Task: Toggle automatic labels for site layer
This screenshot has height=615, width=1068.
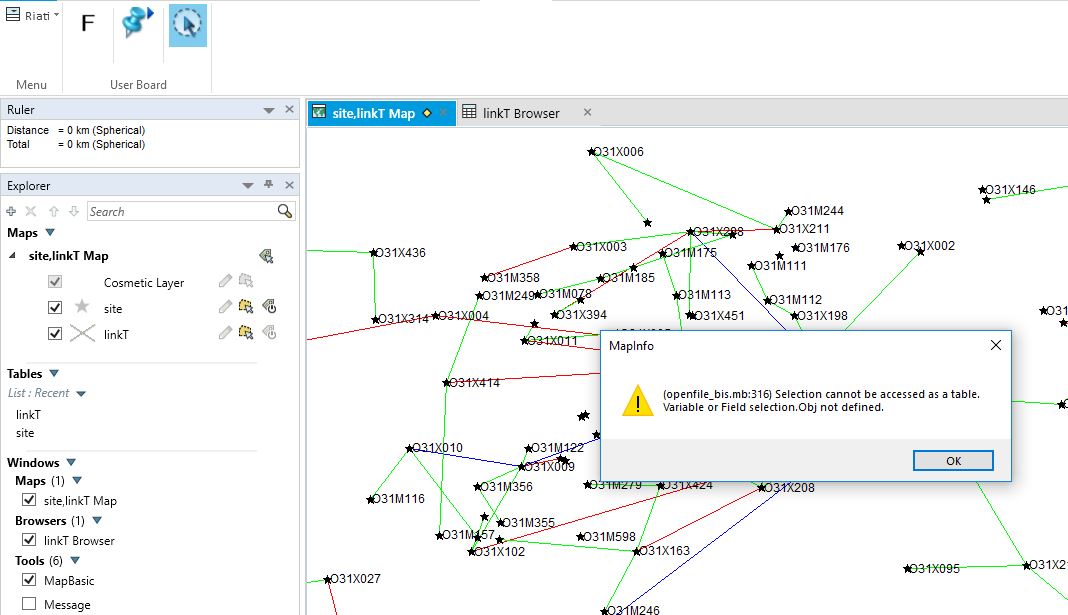Action: [x=270, y=306]
